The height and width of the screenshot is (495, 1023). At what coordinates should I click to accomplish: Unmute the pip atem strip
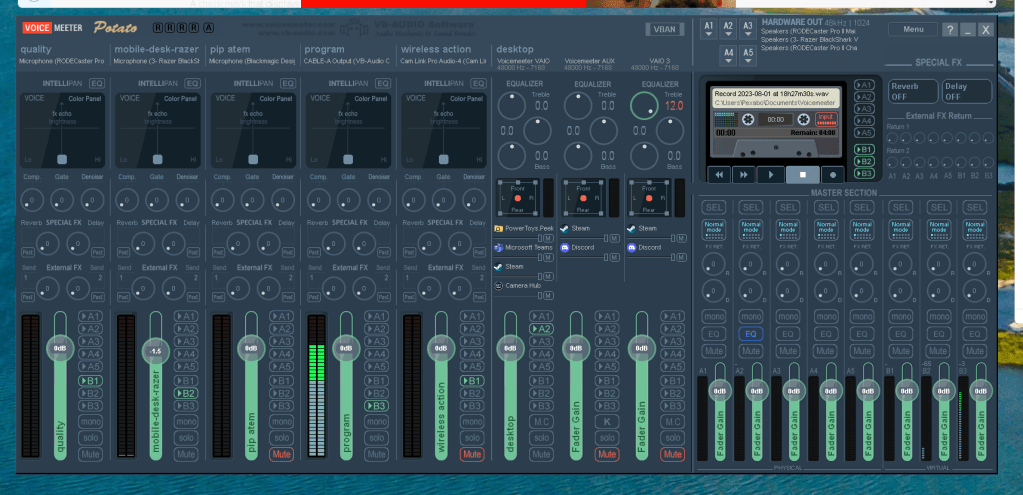(281, 454)
